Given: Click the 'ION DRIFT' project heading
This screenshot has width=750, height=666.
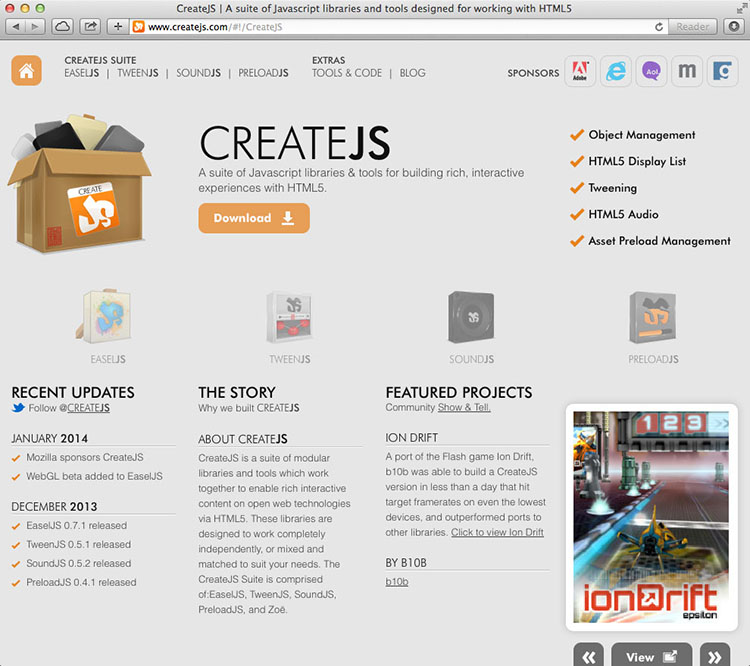Looking at the screenshot, I should click(412, 437).
